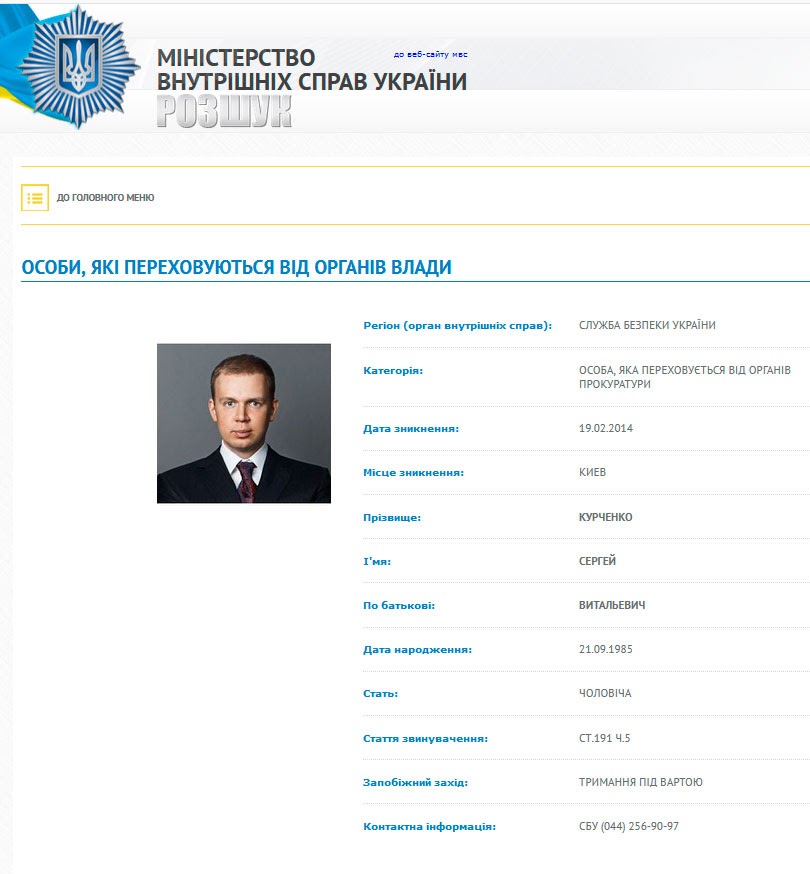Click 'Міністерство внутрішніх справ України' header text
This screenshot has height=874, width=810.
(x=311, y=70)
